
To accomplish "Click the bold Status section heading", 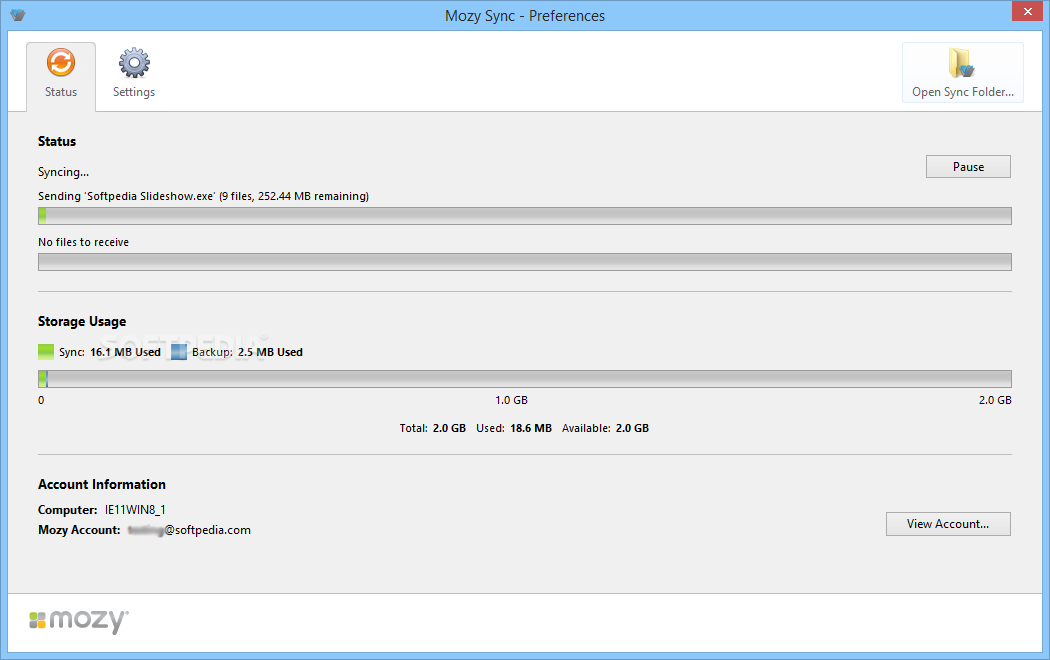I will 57,142.
